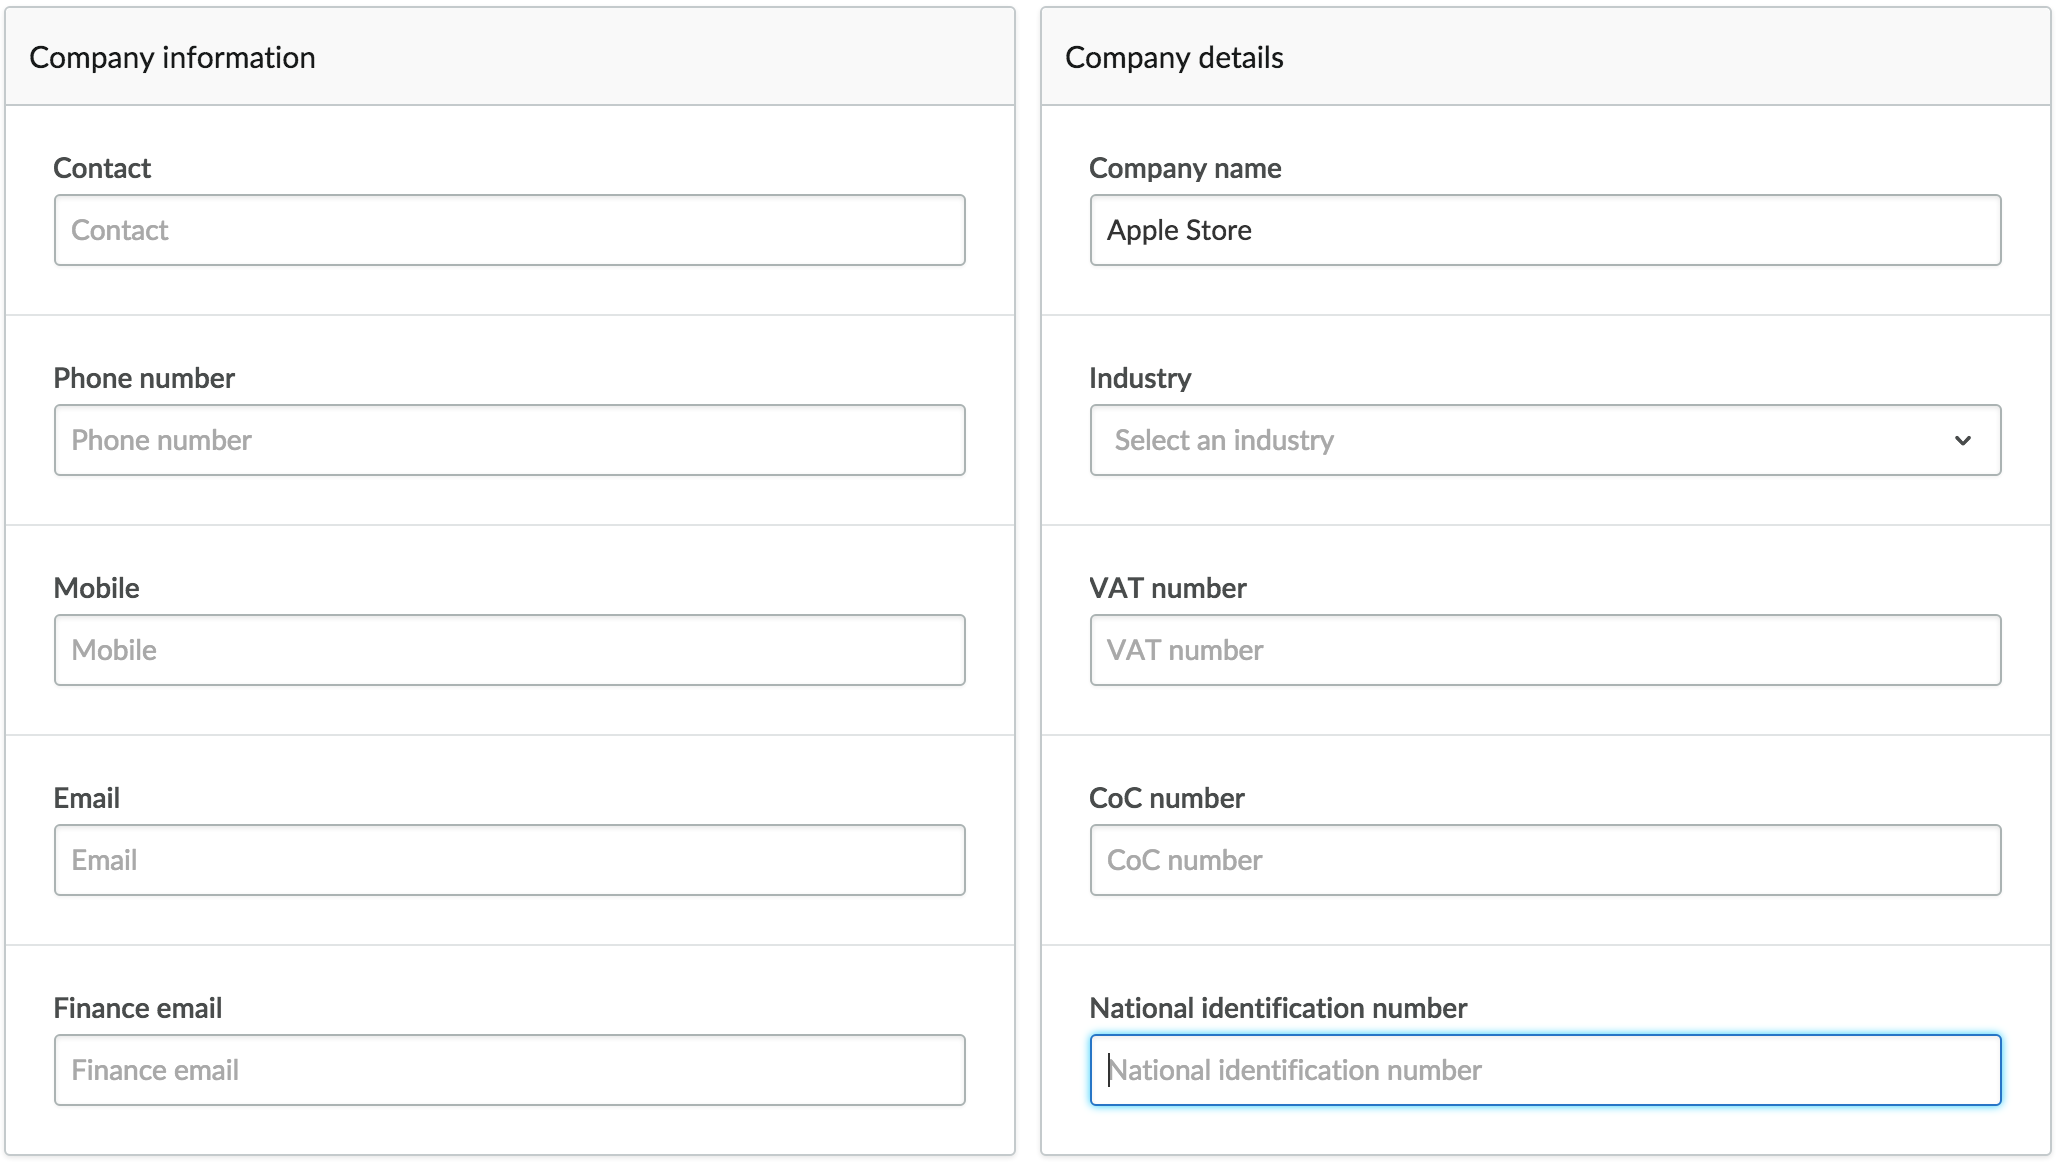2056x1162 pixels.
Task: Click the Company name label
Action: [1185, 168]
